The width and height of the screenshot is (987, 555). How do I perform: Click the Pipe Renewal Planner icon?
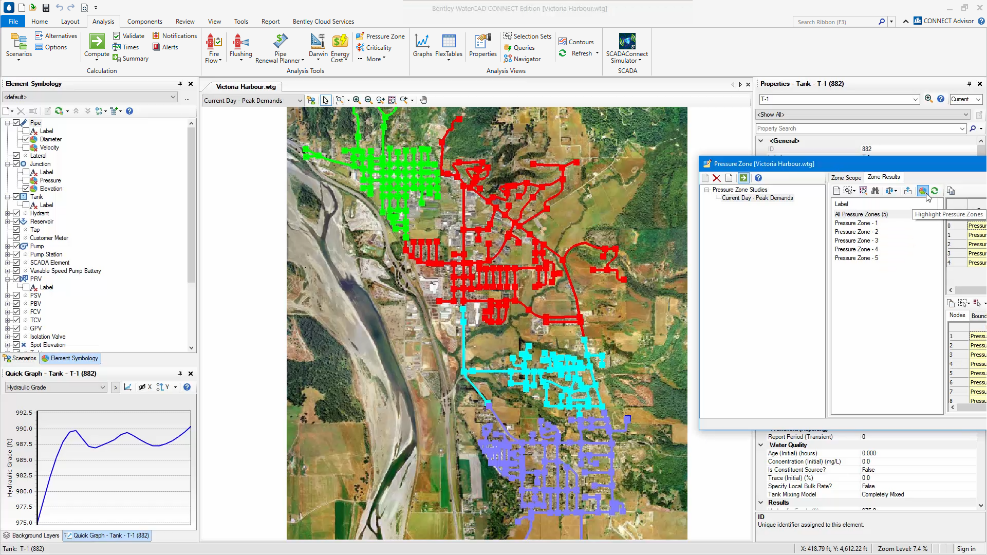coord(280,42)
